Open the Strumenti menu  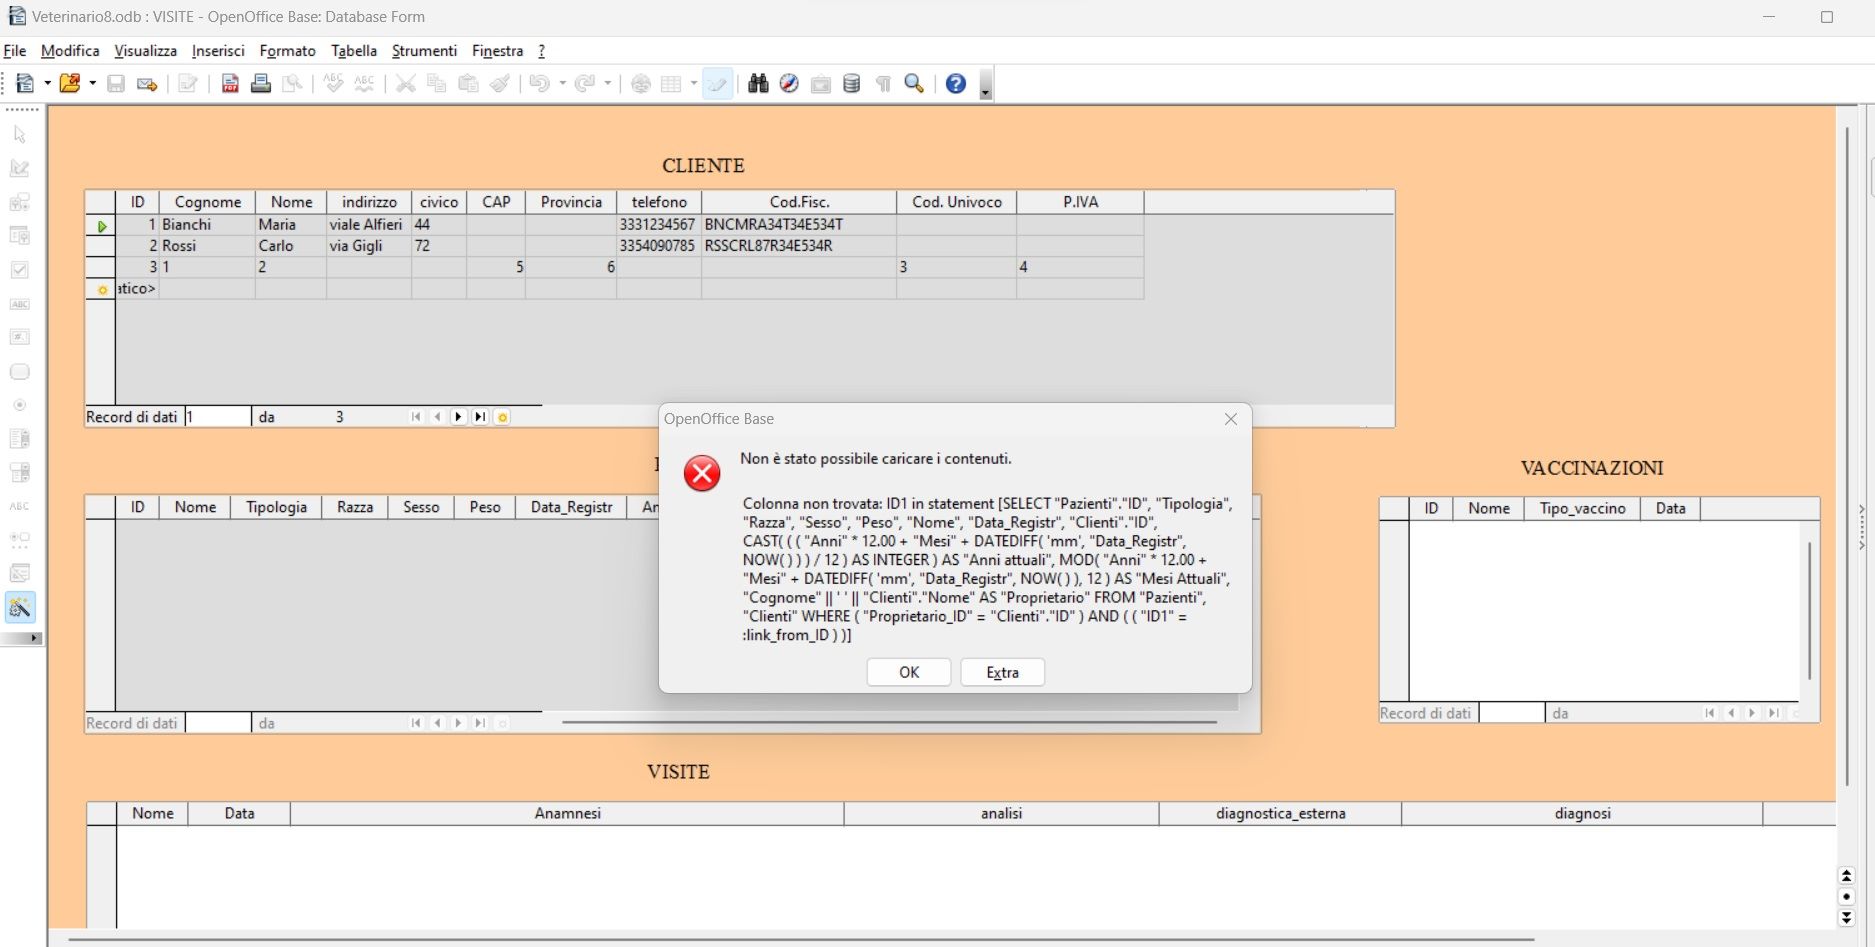(x=424, y=51)
